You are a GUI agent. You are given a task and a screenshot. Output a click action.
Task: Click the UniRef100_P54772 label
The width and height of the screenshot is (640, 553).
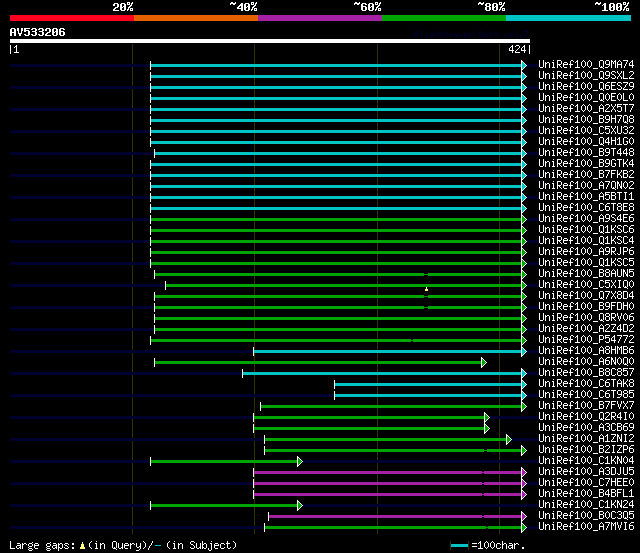586,340
